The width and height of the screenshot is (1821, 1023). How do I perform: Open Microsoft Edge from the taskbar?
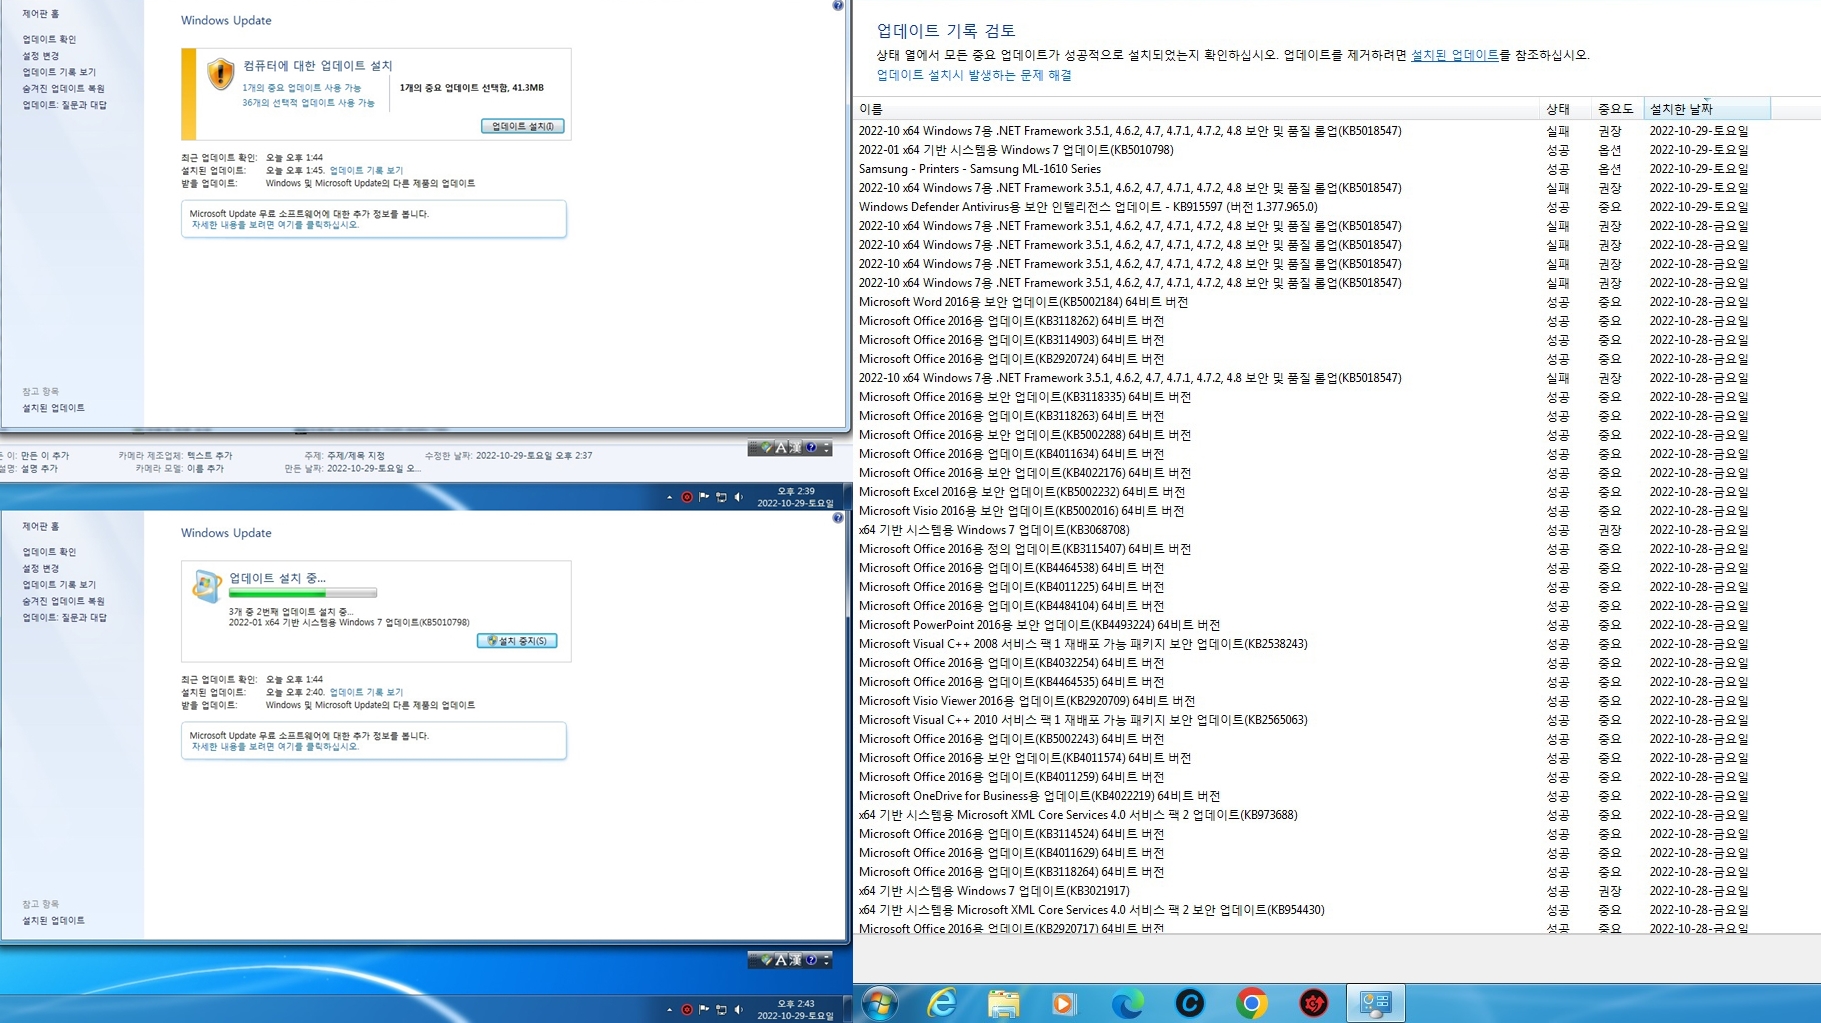[1127, 1003]
